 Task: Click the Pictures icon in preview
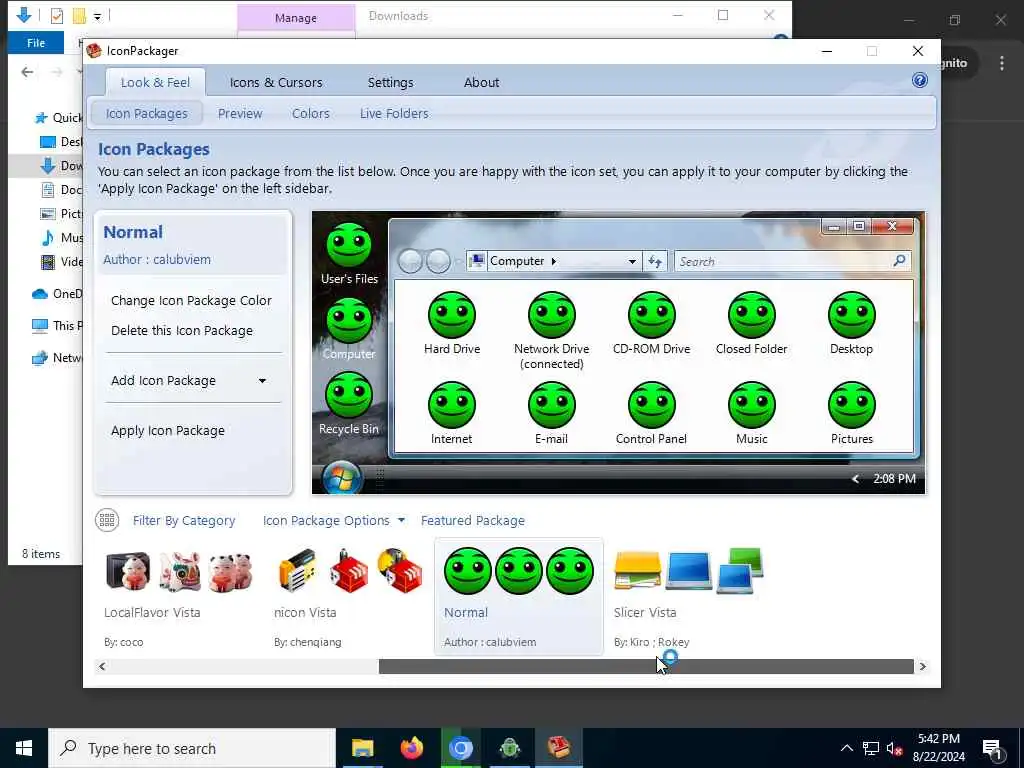[852, 406]
